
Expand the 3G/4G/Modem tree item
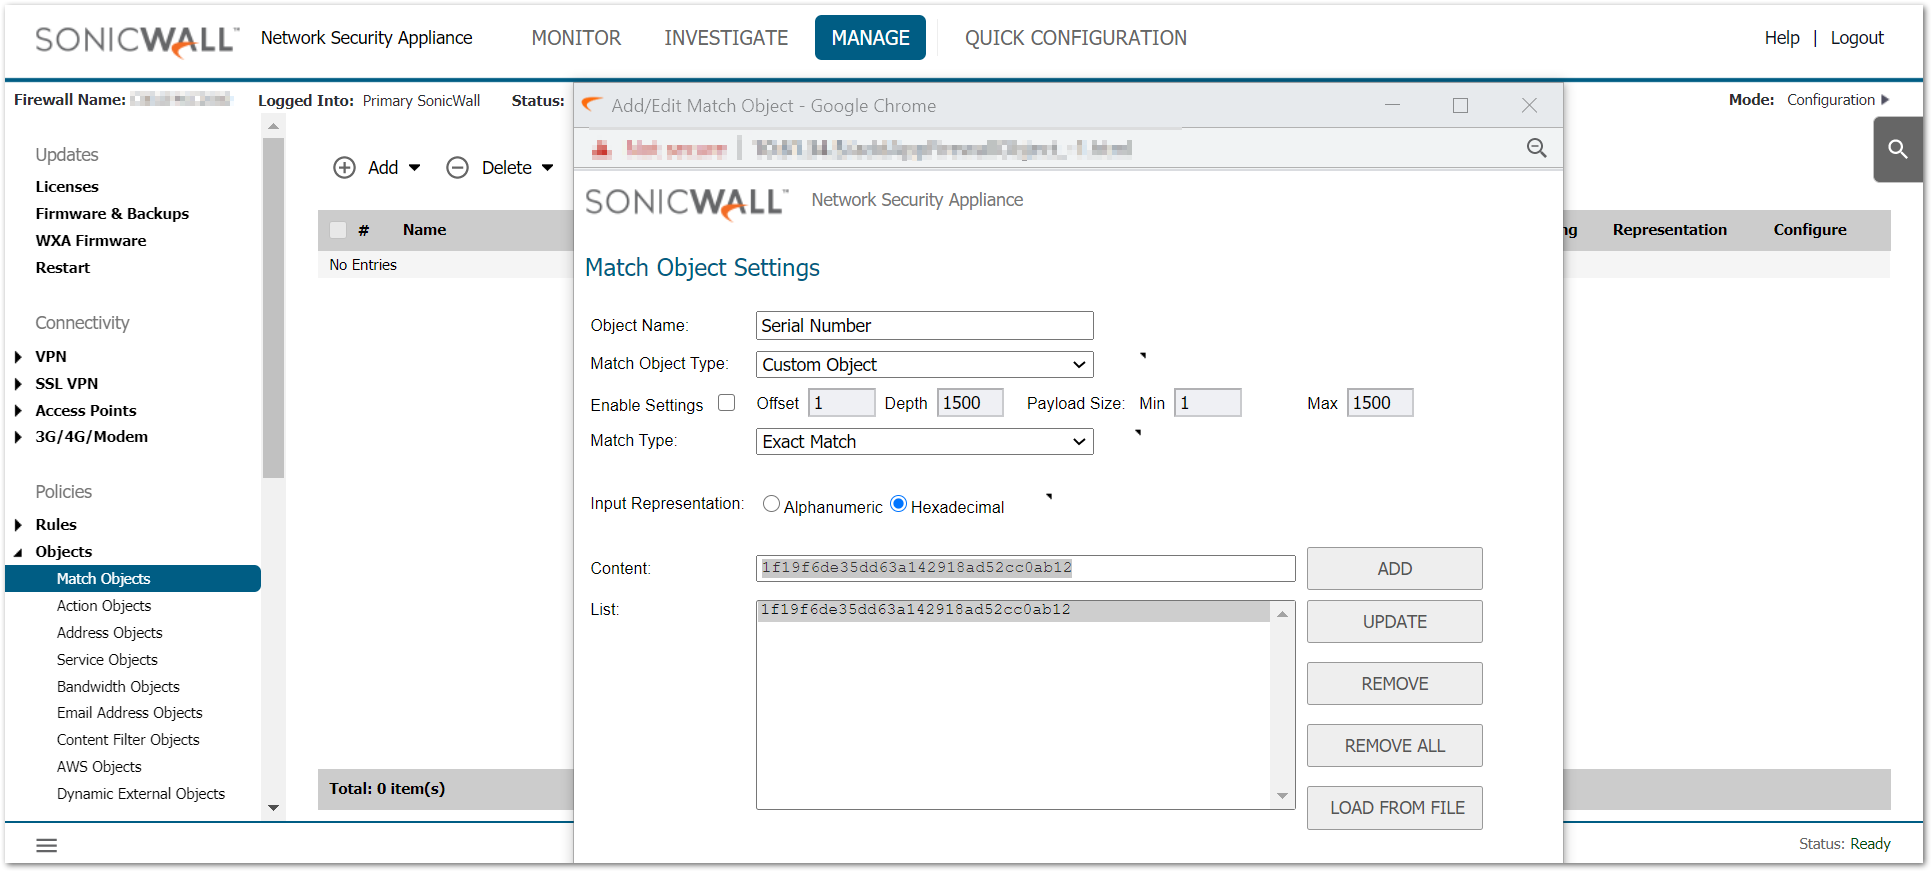(19, 437)
